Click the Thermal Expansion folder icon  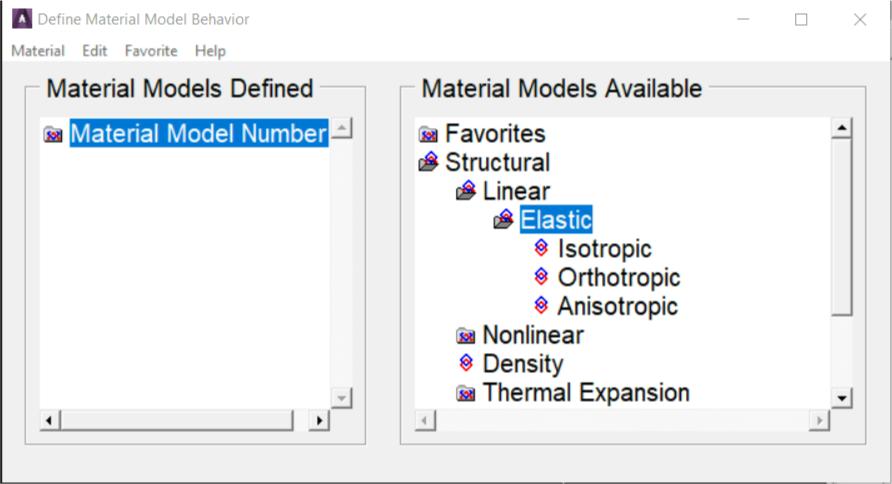465,393
